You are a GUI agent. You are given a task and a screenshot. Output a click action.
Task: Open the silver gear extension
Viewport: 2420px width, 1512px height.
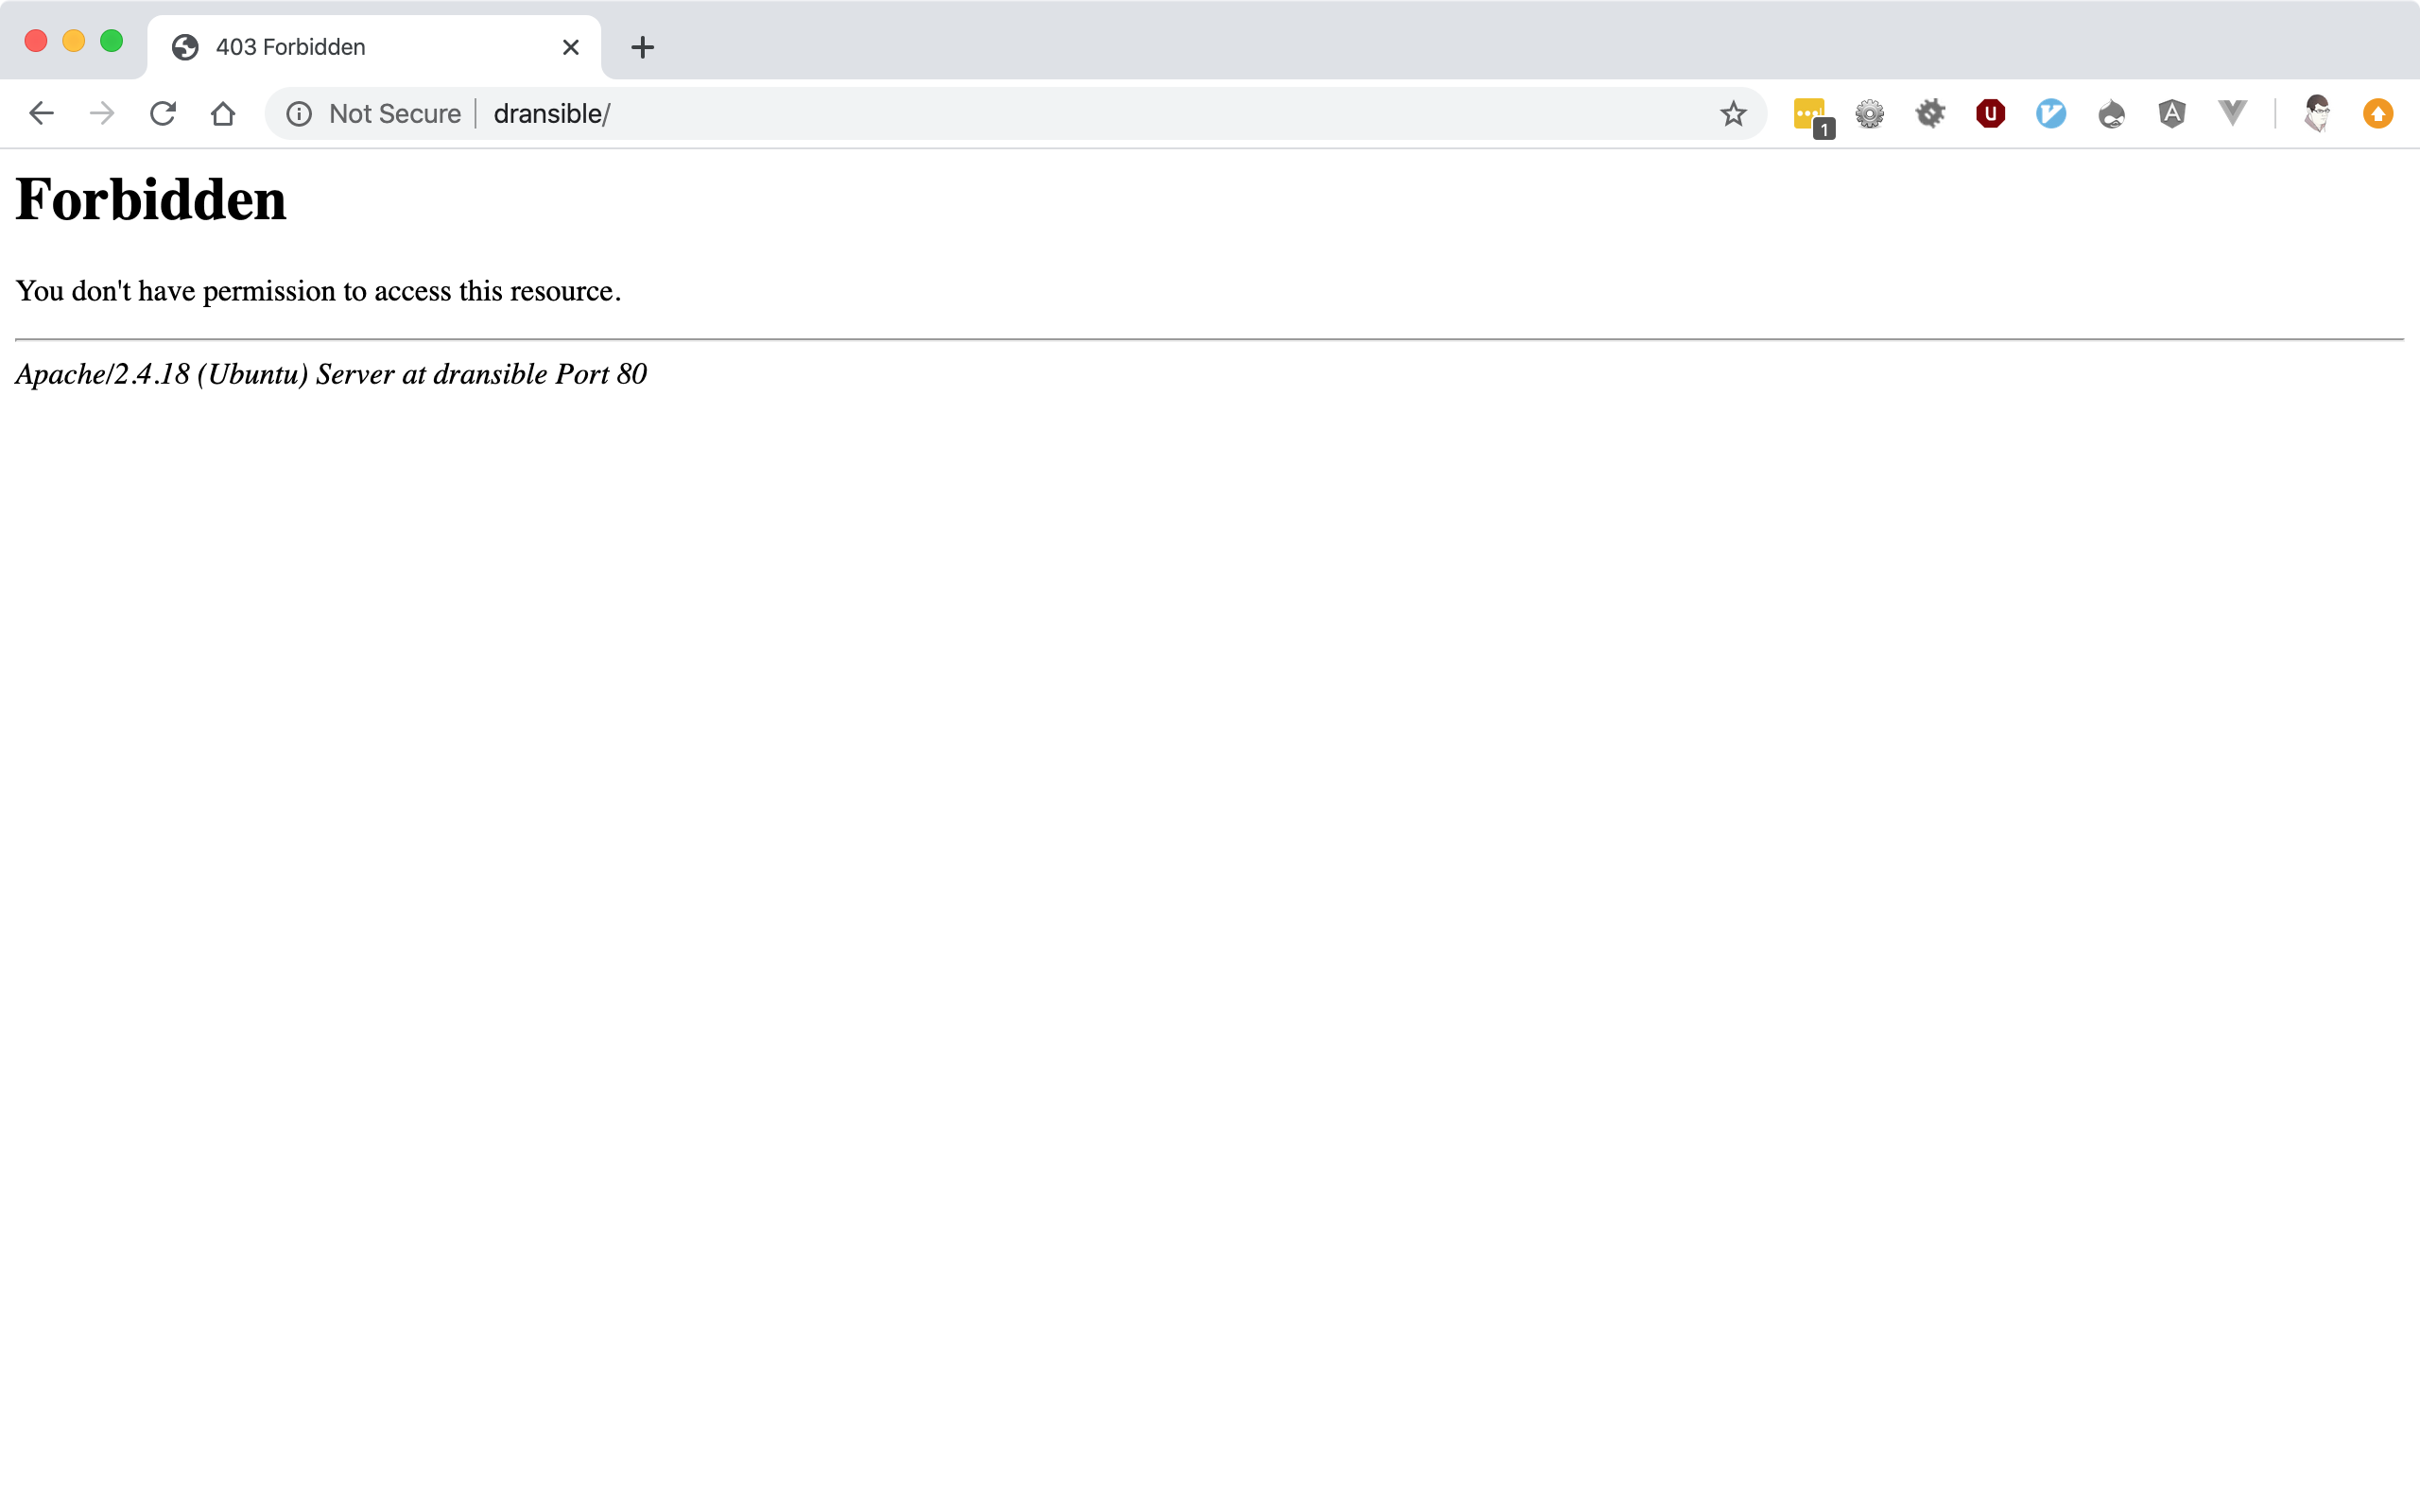(x=1869, y=114)
